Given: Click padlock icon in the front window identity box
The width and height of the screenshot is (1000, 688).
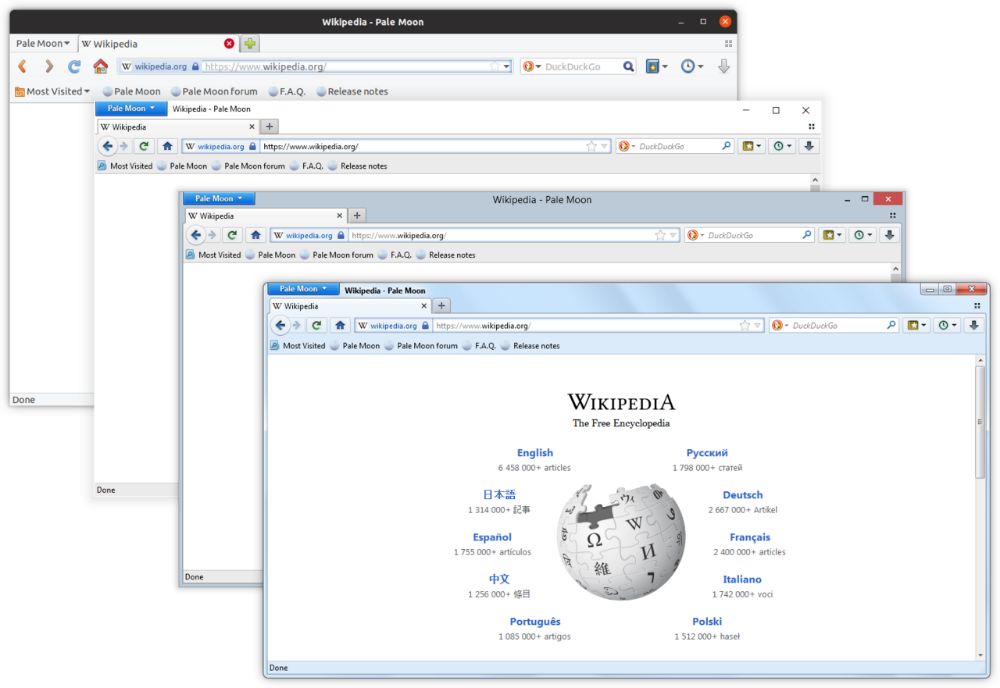Looking at the screenshot, I should [425, 325].
